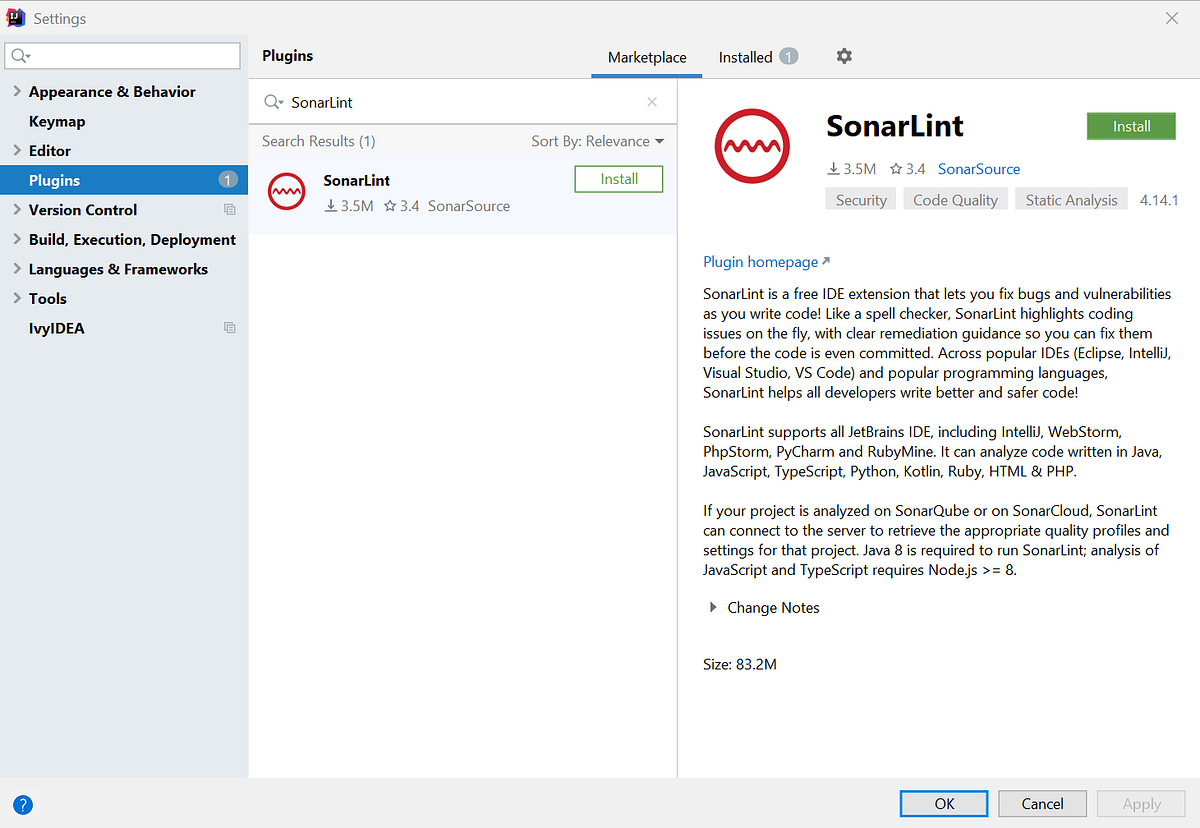Install SonarLint with the green Install button

click(x=1131, y=126)
